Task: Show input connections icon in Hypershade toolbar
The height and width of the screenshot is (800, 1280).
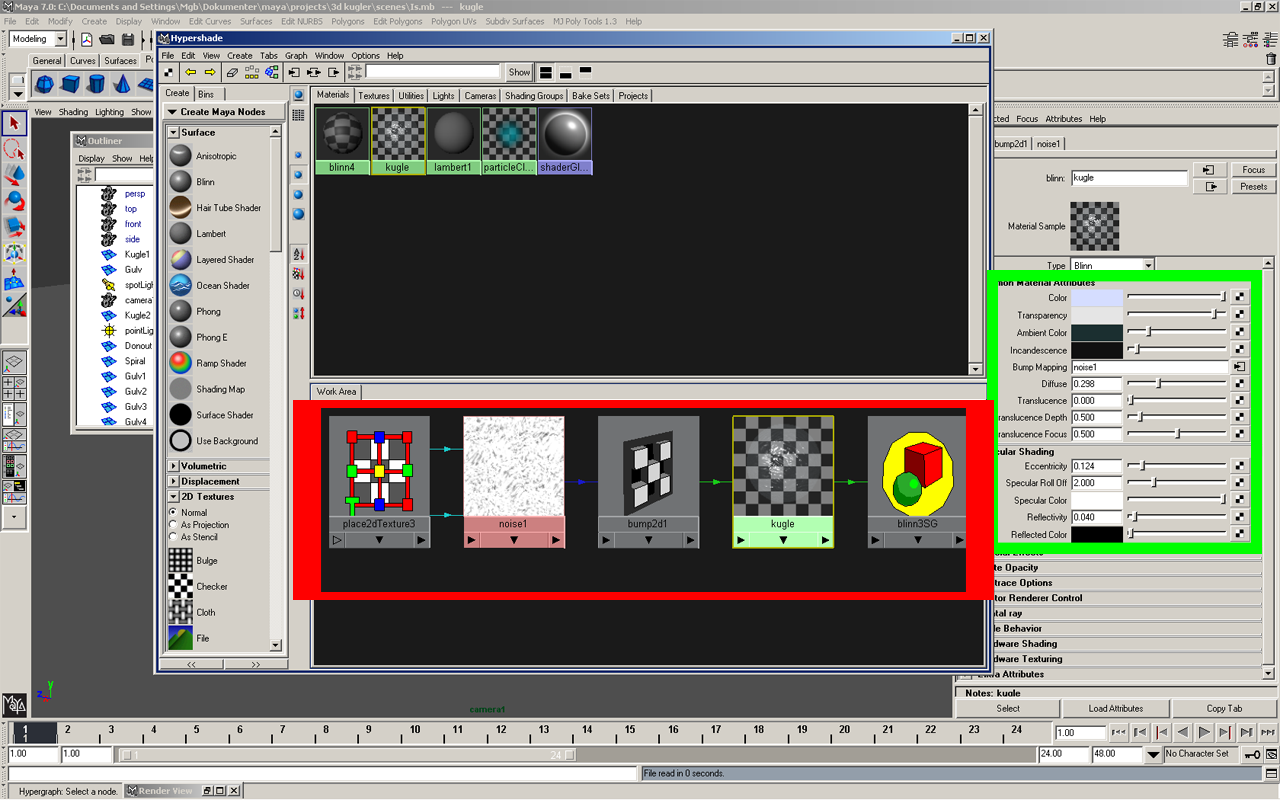Action: (x=294, y=72)
